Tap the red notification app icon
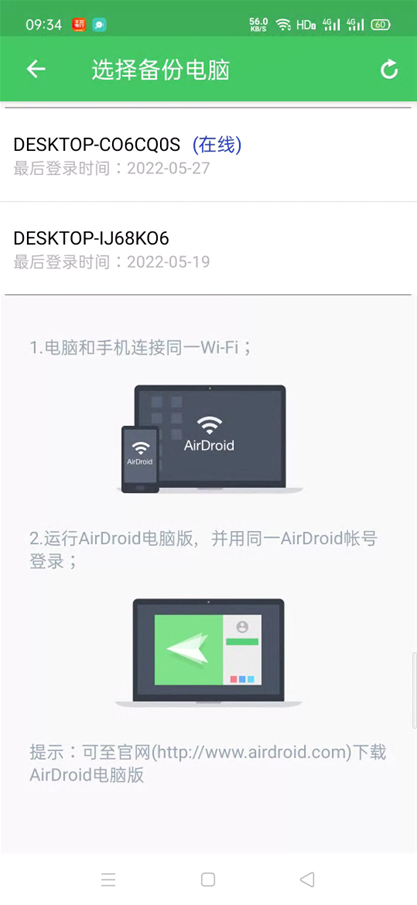Screen dimensions: 417x905 pos(79,25)
